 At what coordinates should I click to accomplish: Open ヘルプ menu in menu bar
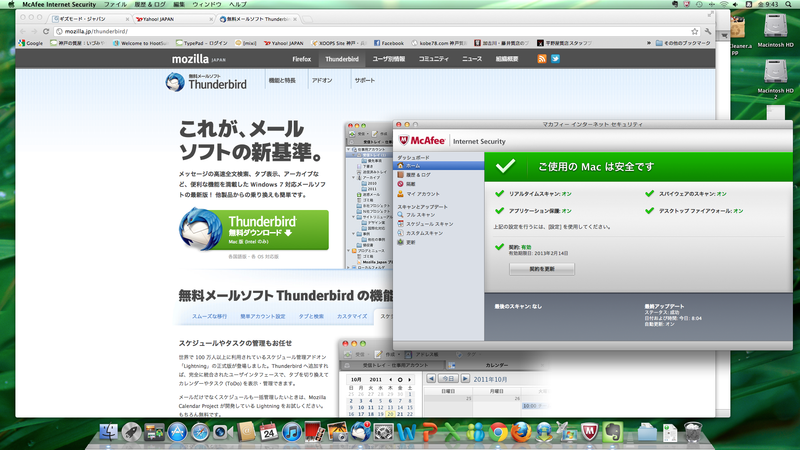(x=238, y=4)
